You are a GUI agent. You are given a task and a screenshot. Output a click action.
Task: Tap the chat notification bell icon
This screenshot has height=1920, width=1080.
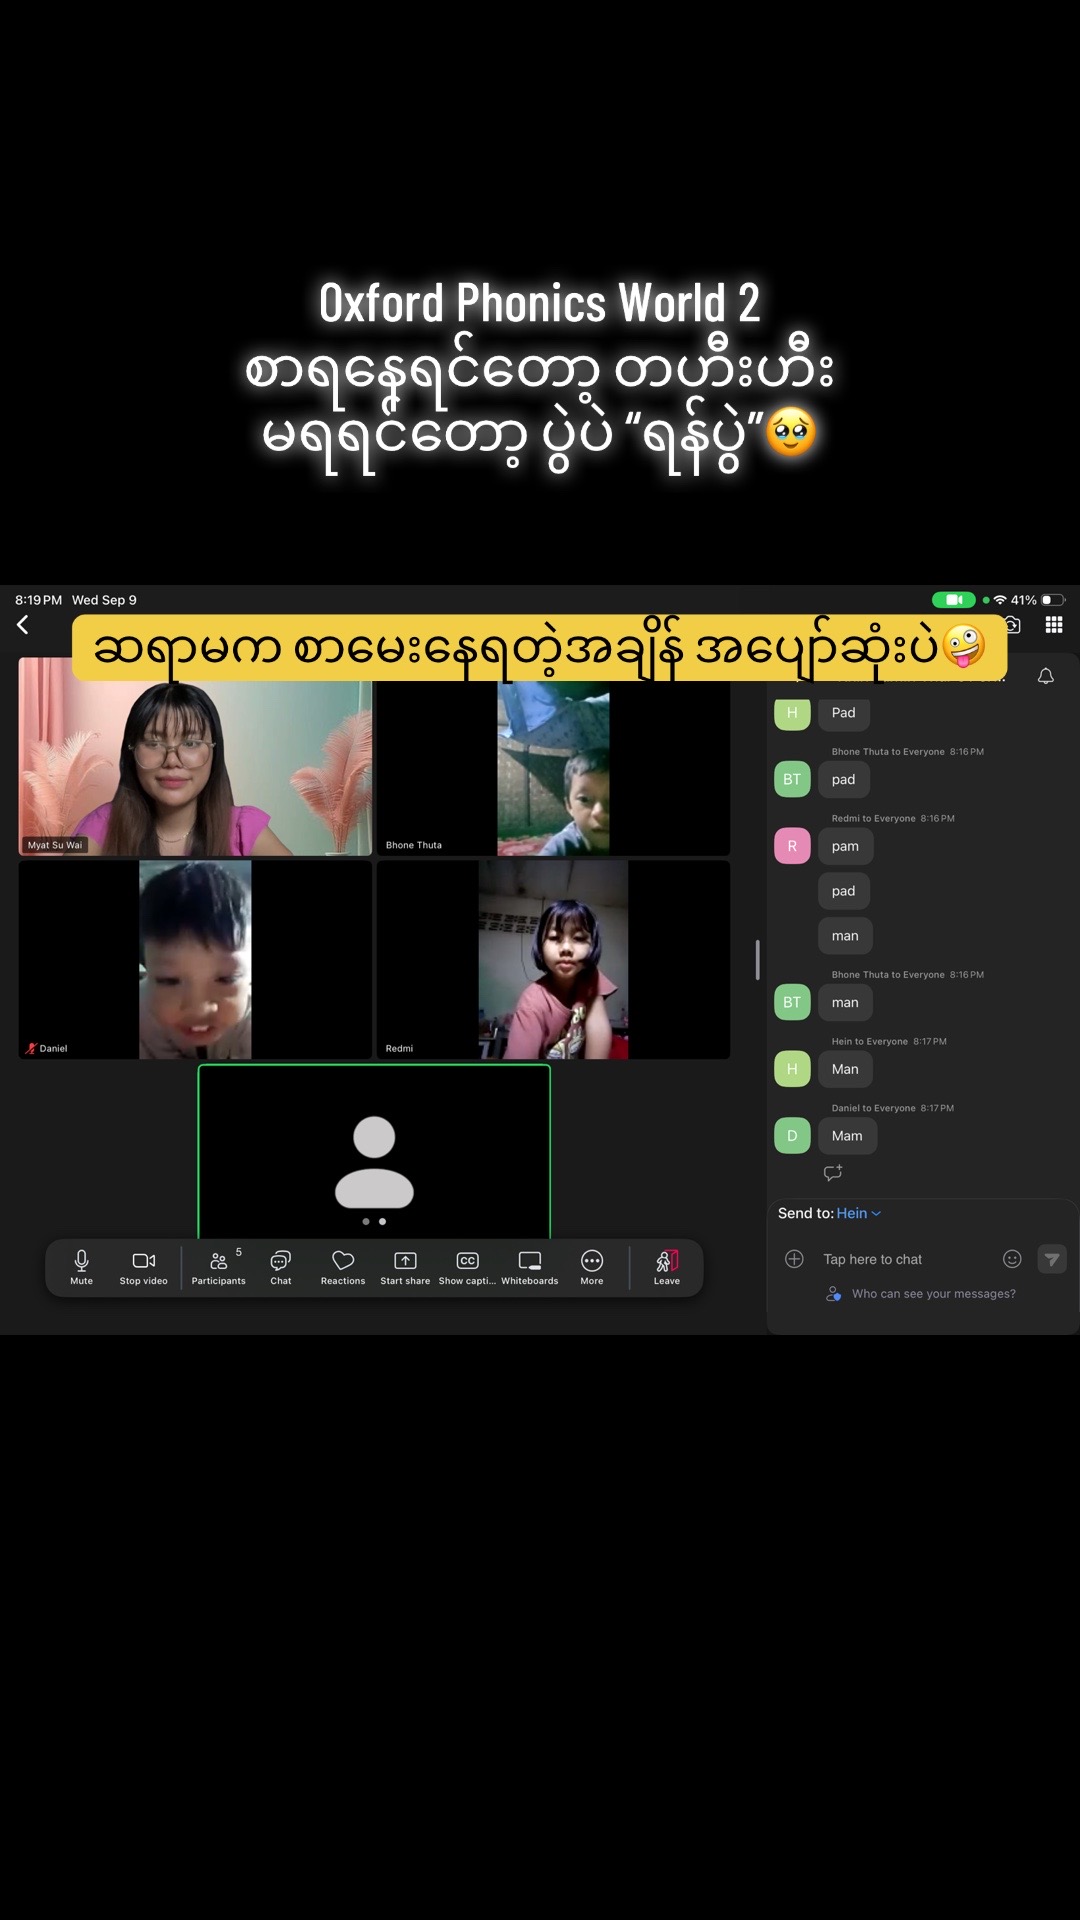click(1046, 676)
